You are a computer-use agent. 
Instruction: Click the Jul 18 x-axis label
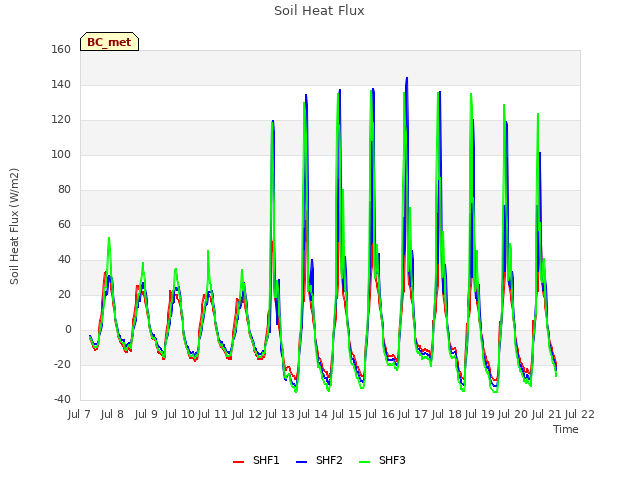[x=447, y=414]
